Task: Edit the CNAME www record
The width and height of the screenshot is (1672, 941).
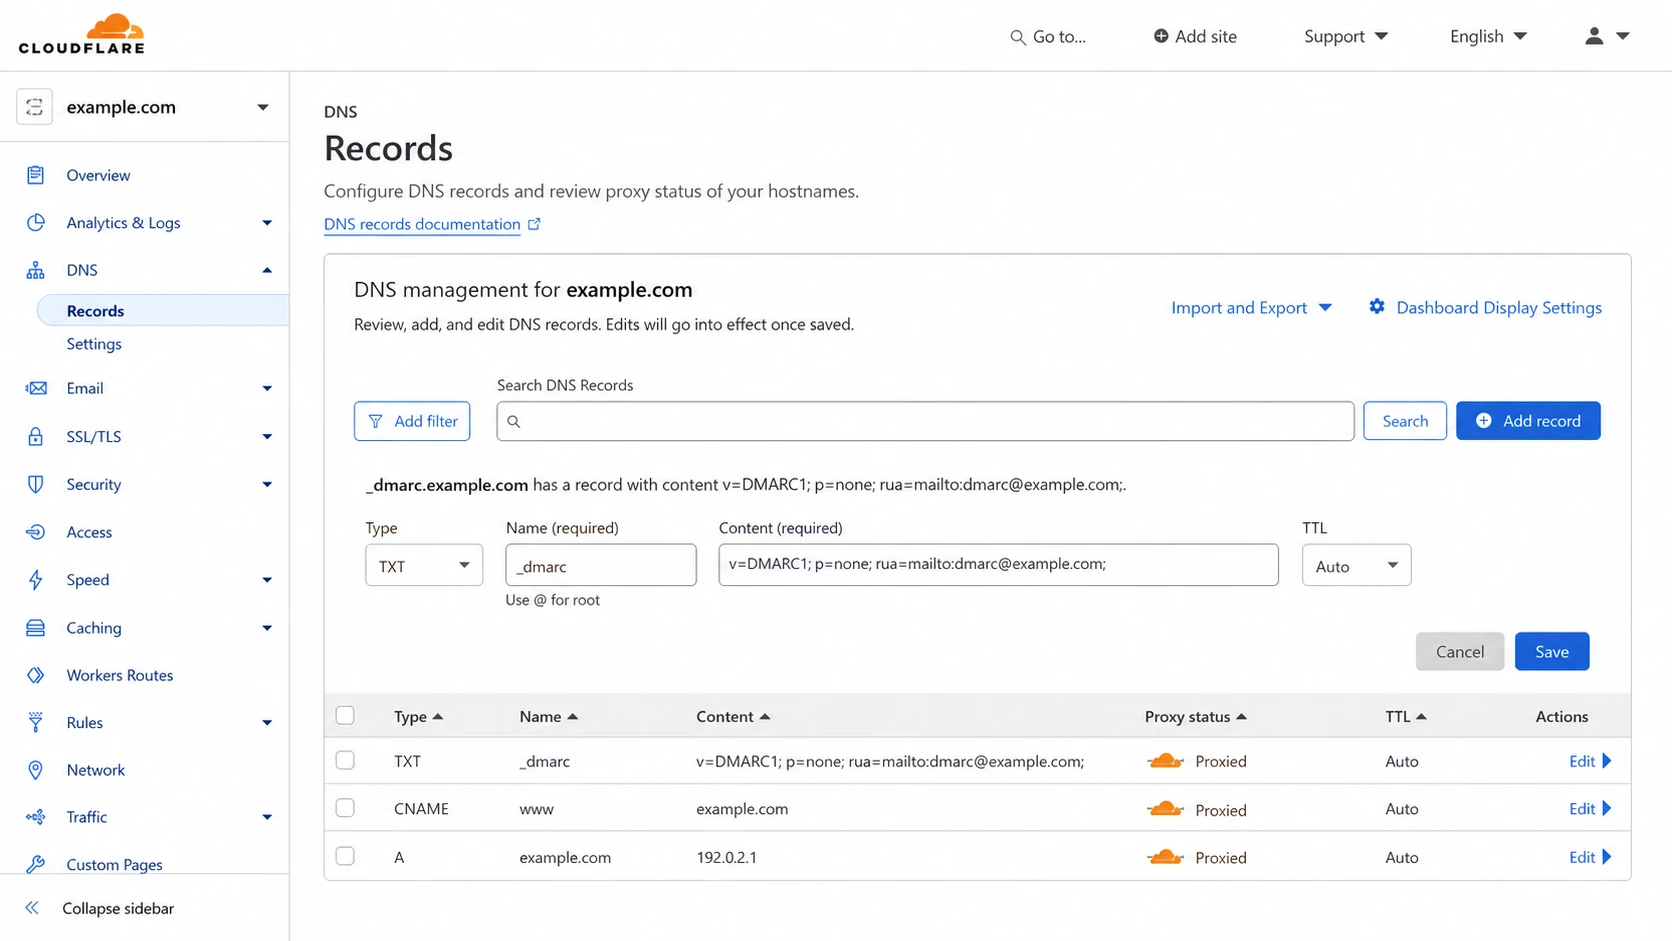Action: (1590, 809)
